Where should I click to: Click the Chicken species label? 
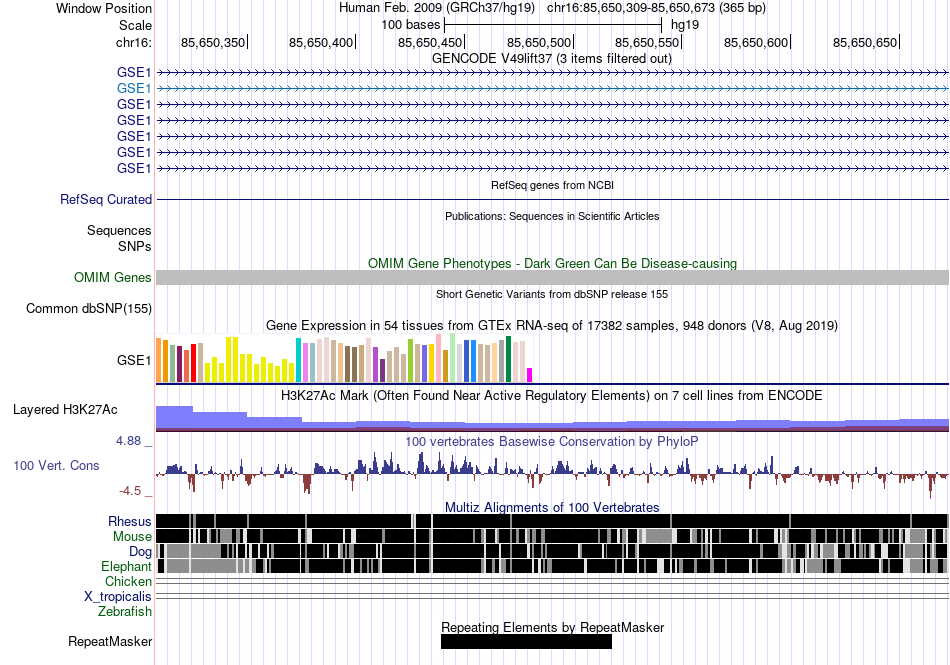click(128, 581)
